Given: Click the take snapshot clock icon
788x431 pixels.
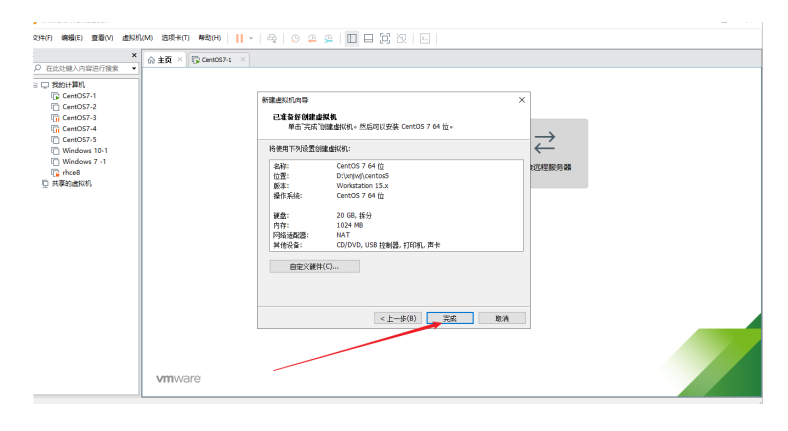Looking at the screenshot, I should 296,38.
